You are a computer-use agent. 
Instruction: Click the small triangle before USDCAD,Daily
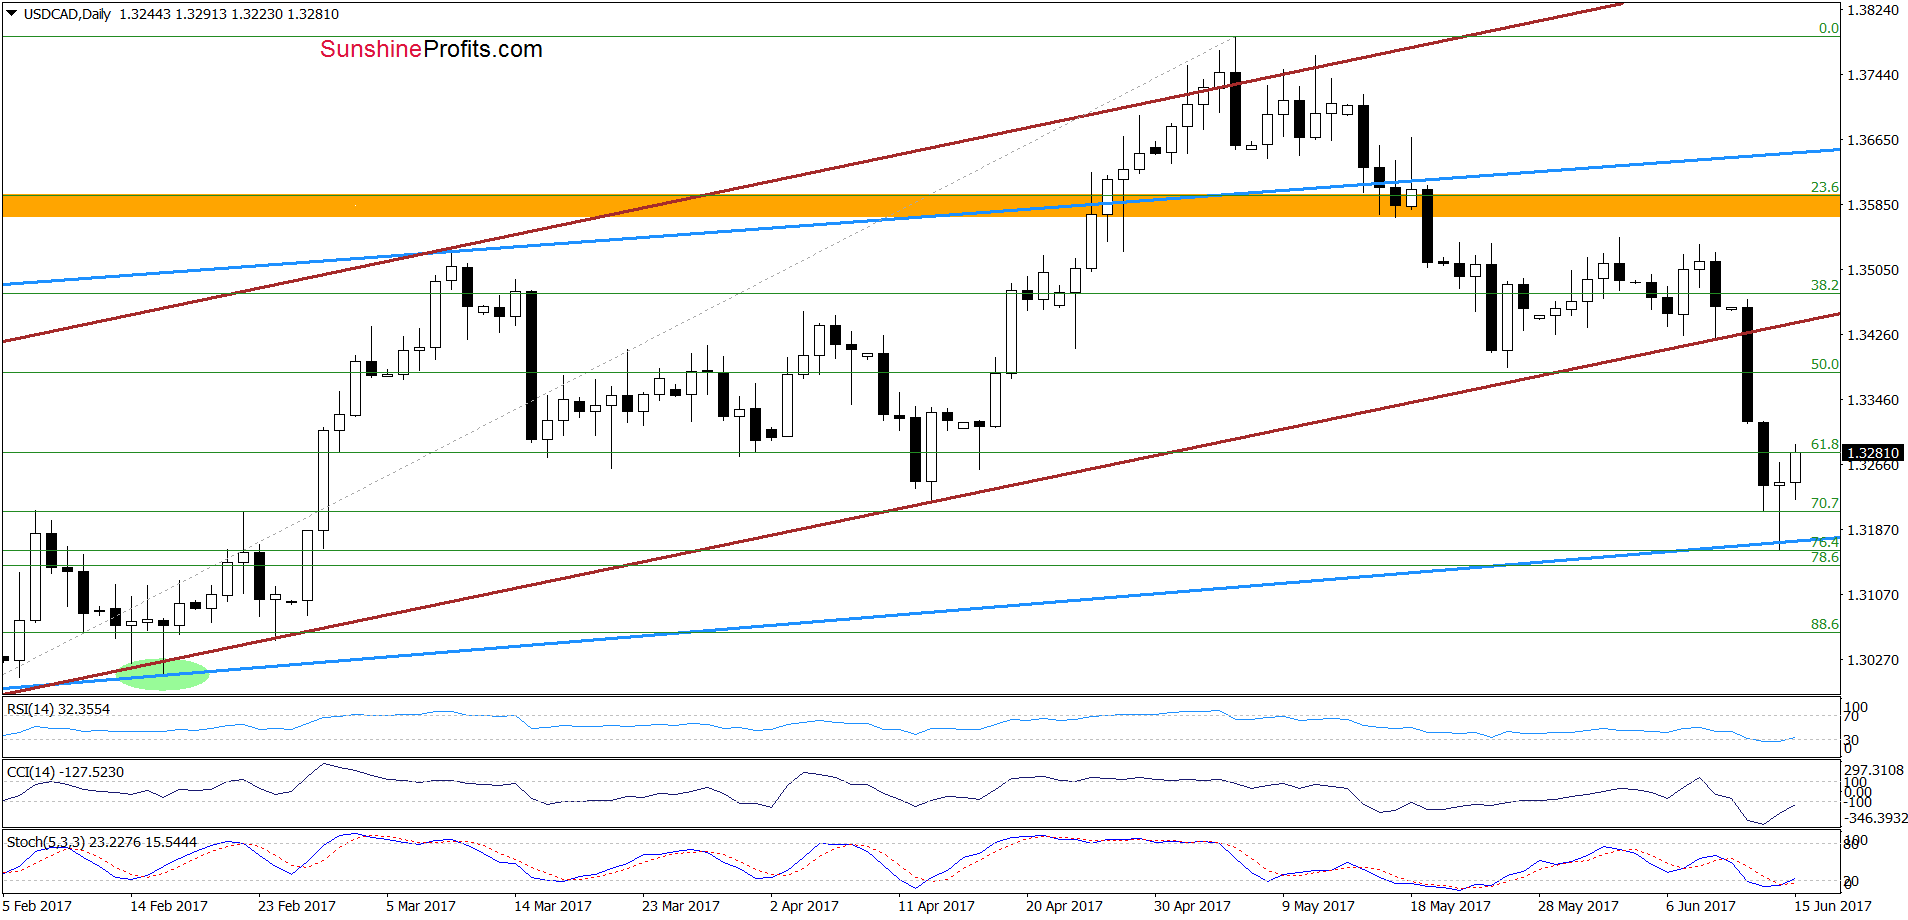[12, 14]
